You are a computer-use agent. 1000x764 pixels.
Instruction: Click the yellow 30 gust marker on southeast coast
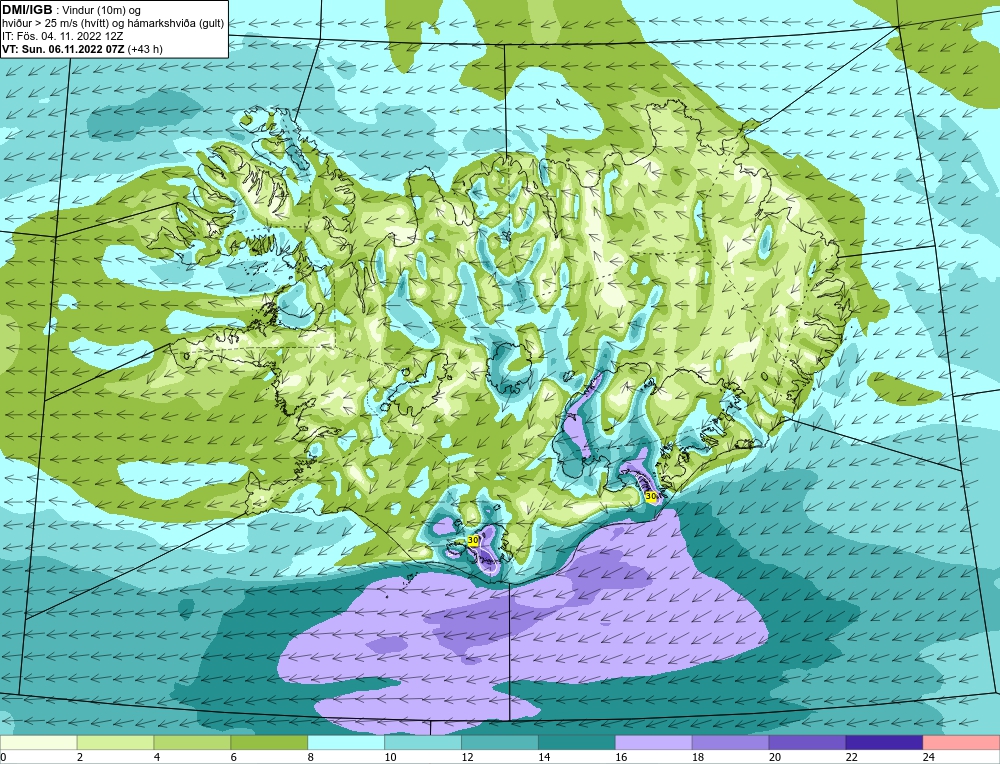click(651, 496)
